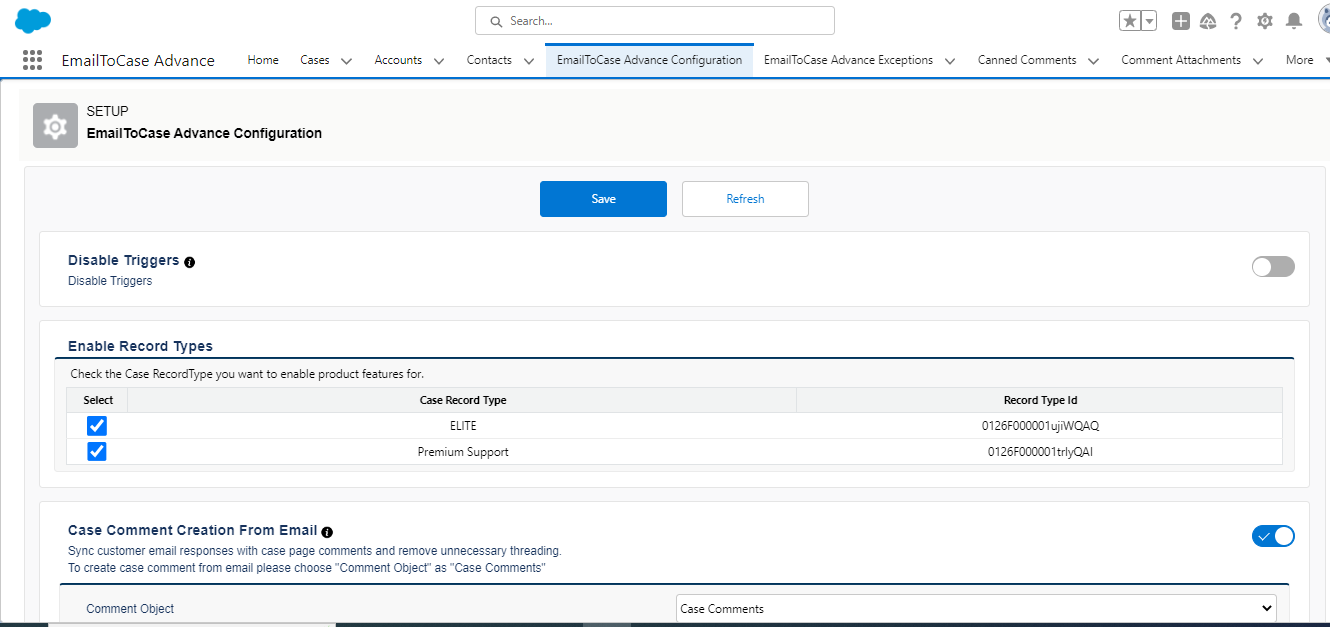Viewport: 1330px width, 627px height.
Task: Uncheck the Premium Support record type checkbox
Action: 97,452
